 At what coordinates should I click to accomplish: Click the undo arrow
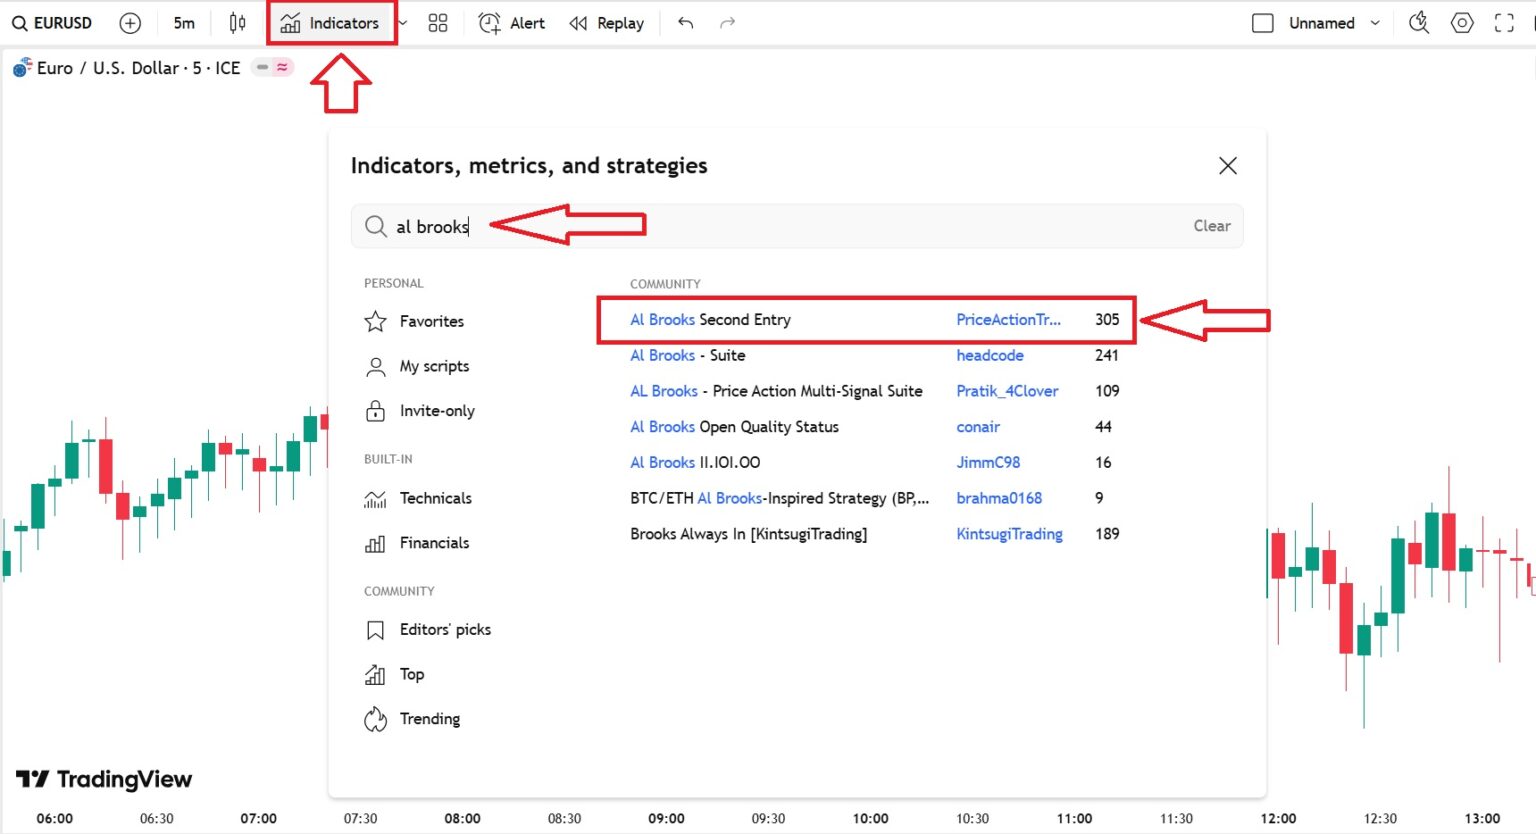685,23
